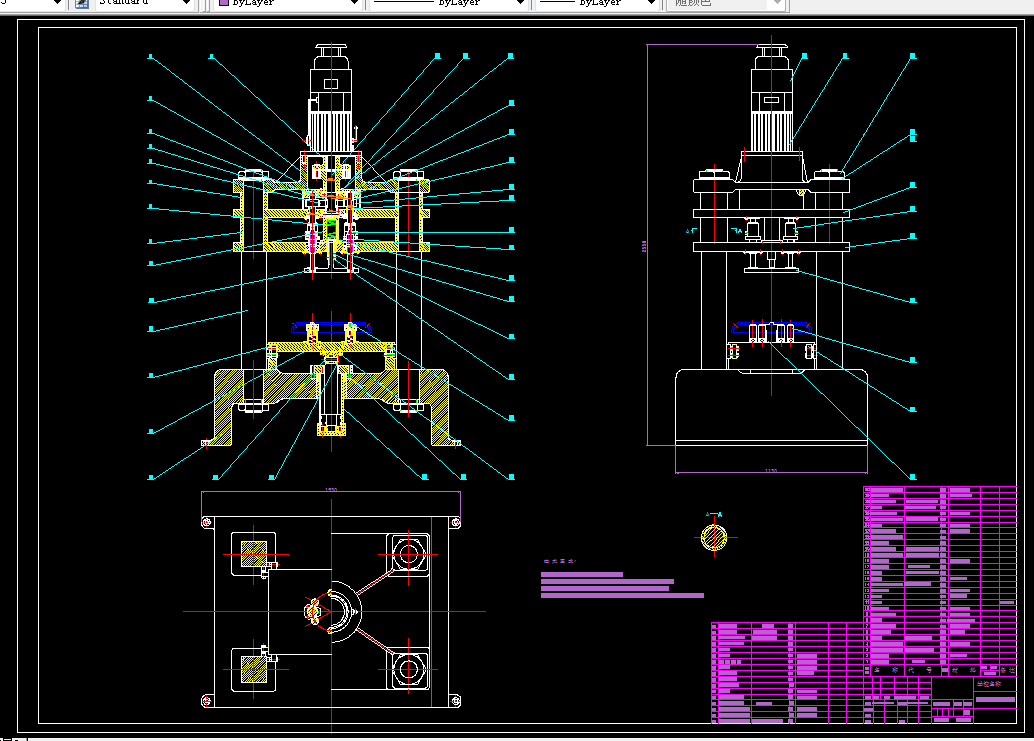Select the yellow hatched square at top-left of plan view
The height and width of the screenshot is (741, 1034).
[x=254, y=554]
